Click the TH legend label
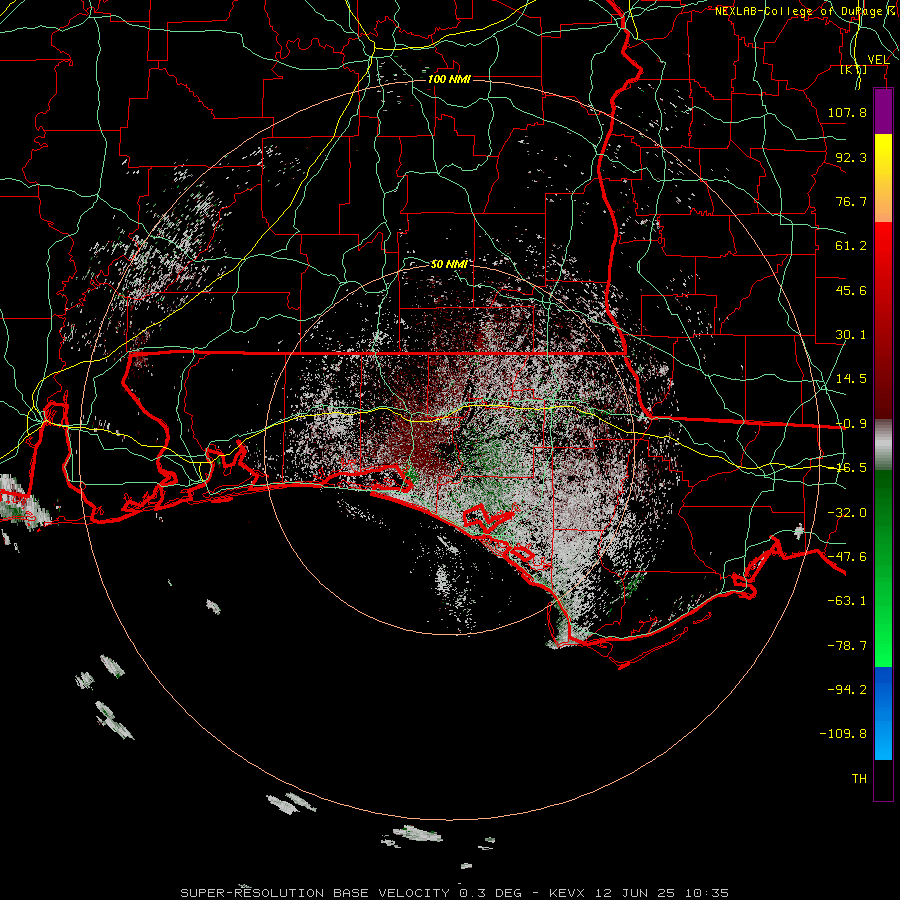The width and height of the screenshot is (900, 900). point(859,779)
